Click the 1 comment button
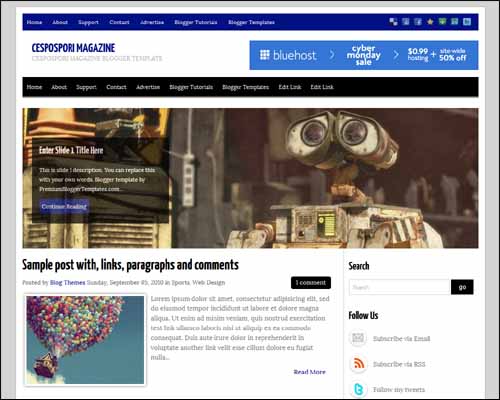 pos(311,283)
